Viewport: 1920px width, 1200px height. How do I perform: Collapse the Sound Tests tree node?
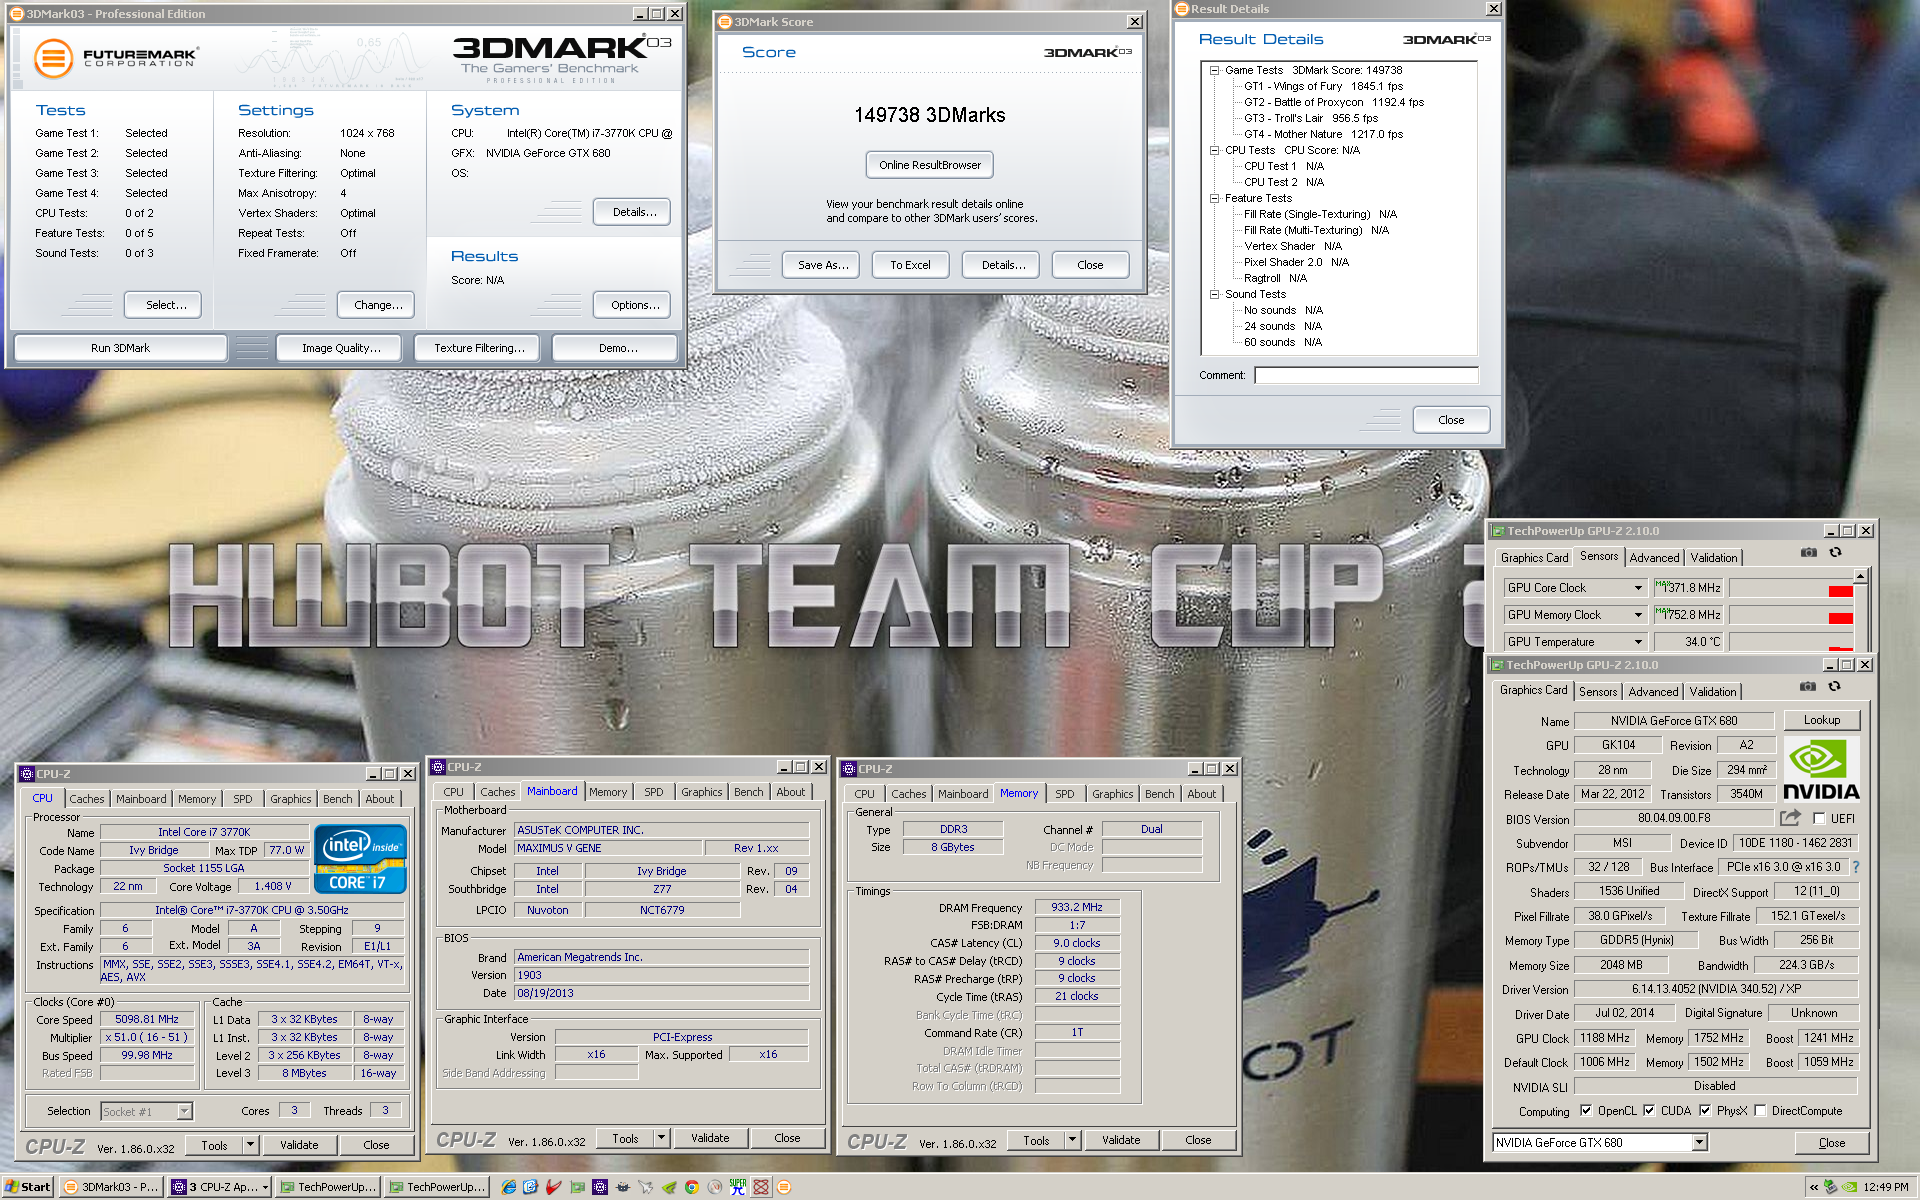click(x=1214, y=294)
